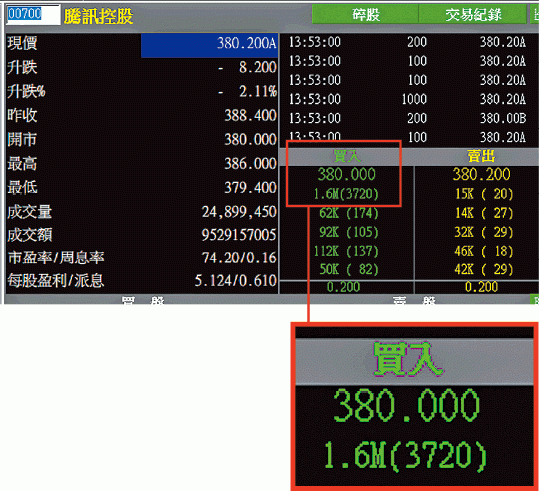Click the 成交量 volume value 24,899,450
The height and width of the screenshot is (491, 539).
coord(239,212)
